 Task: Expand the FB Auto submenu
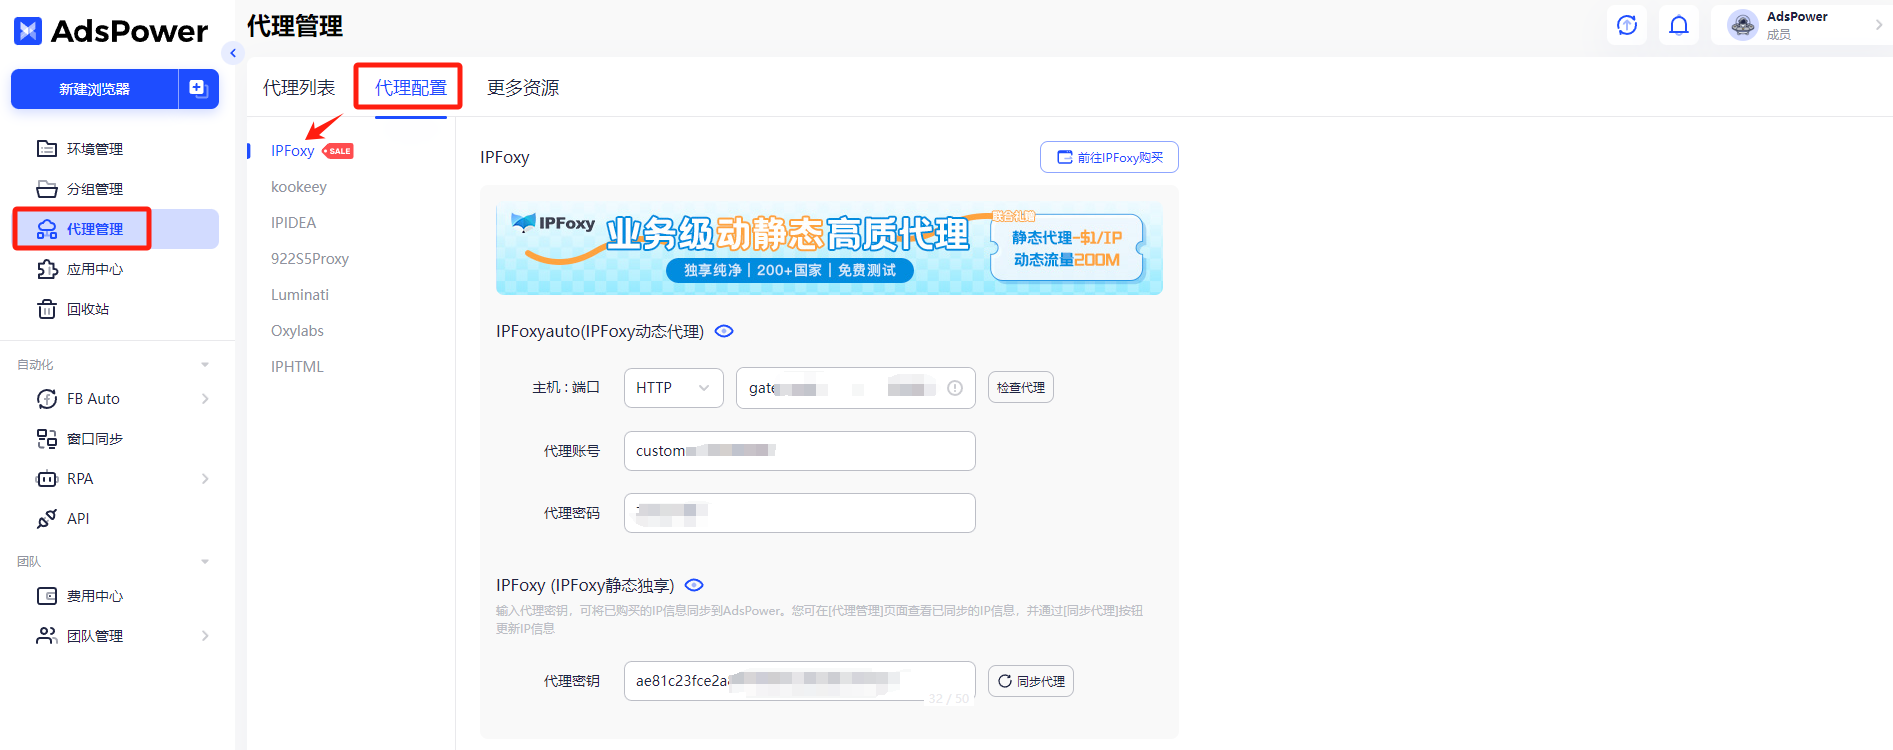click(x=205, y=399)
